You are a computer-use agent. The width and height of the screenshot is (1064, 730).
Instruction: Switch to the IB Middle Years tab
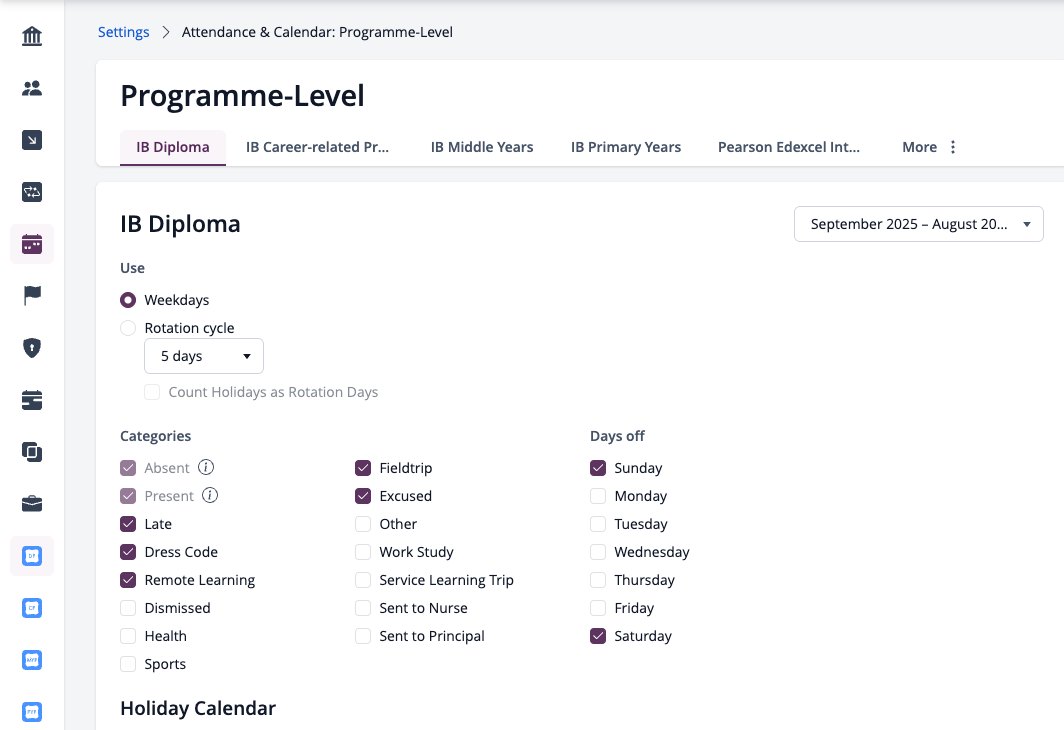coord(482,147)
